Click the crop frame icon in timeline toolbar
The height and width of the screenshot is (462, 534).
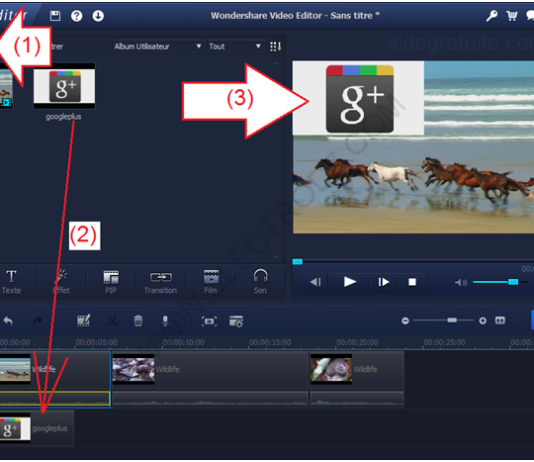(x=209, y=321)
